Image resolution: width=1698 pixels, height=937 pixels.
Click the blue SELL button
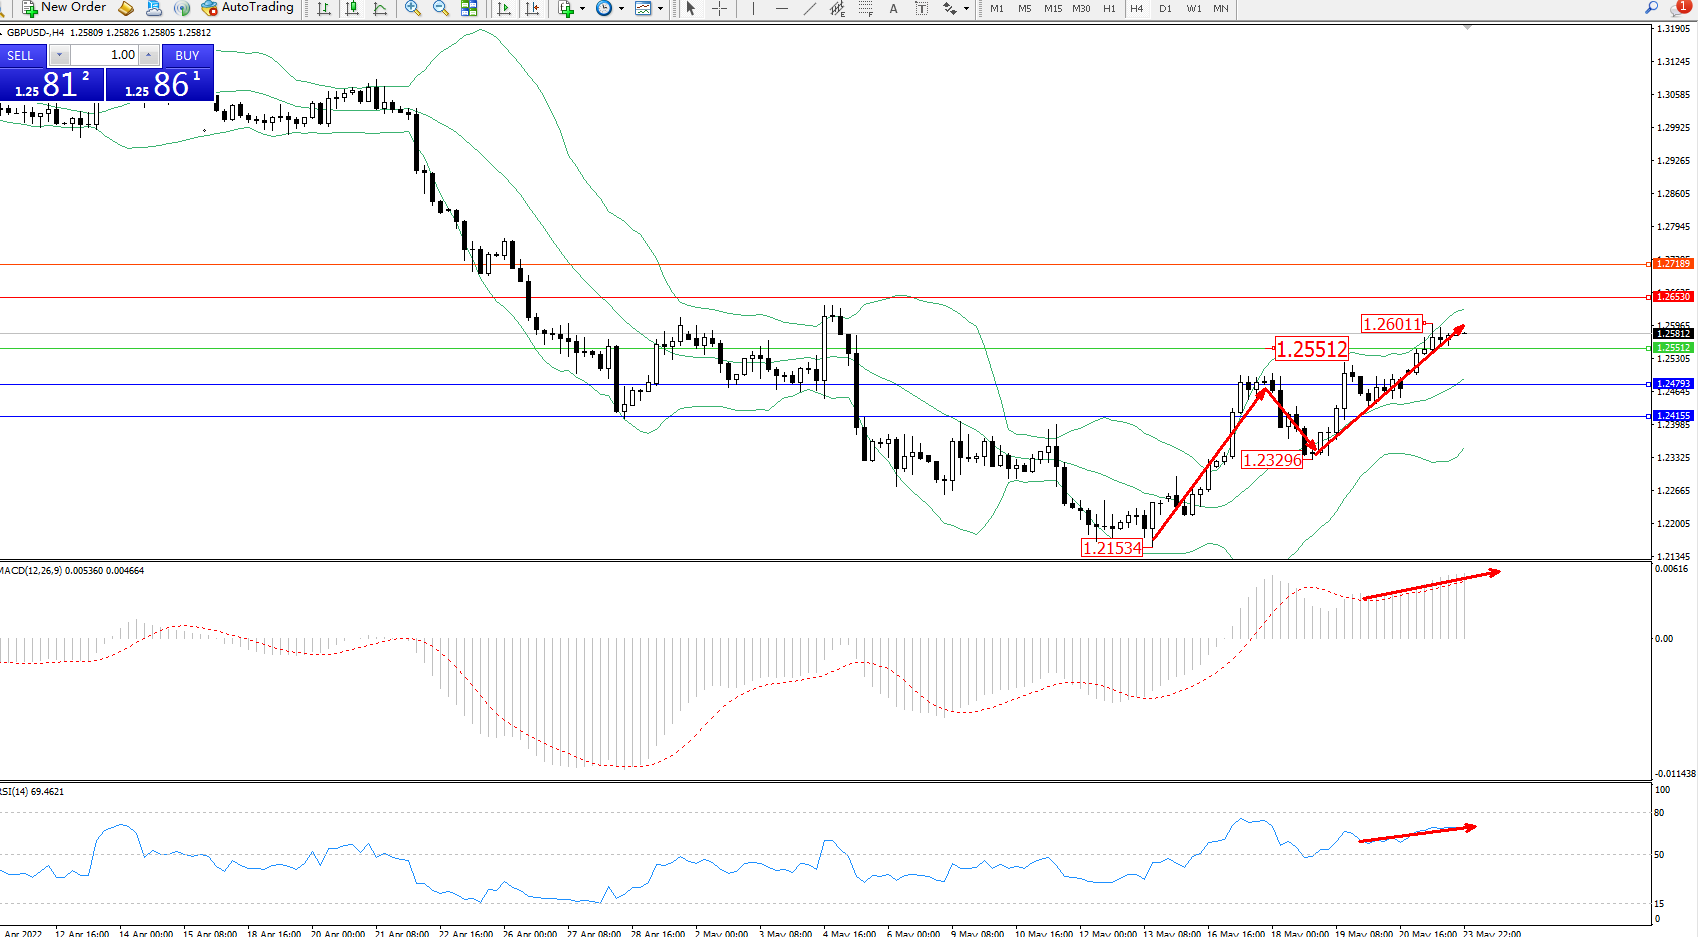click(21, 55)
